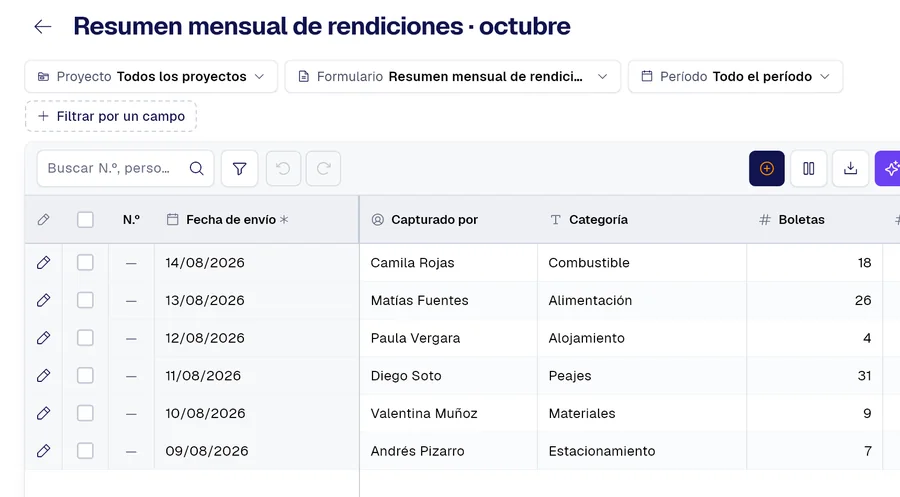Click the date cell 10/08/2026
The width and height of the screenshot is (900, 497).
(x=257, y=413)
